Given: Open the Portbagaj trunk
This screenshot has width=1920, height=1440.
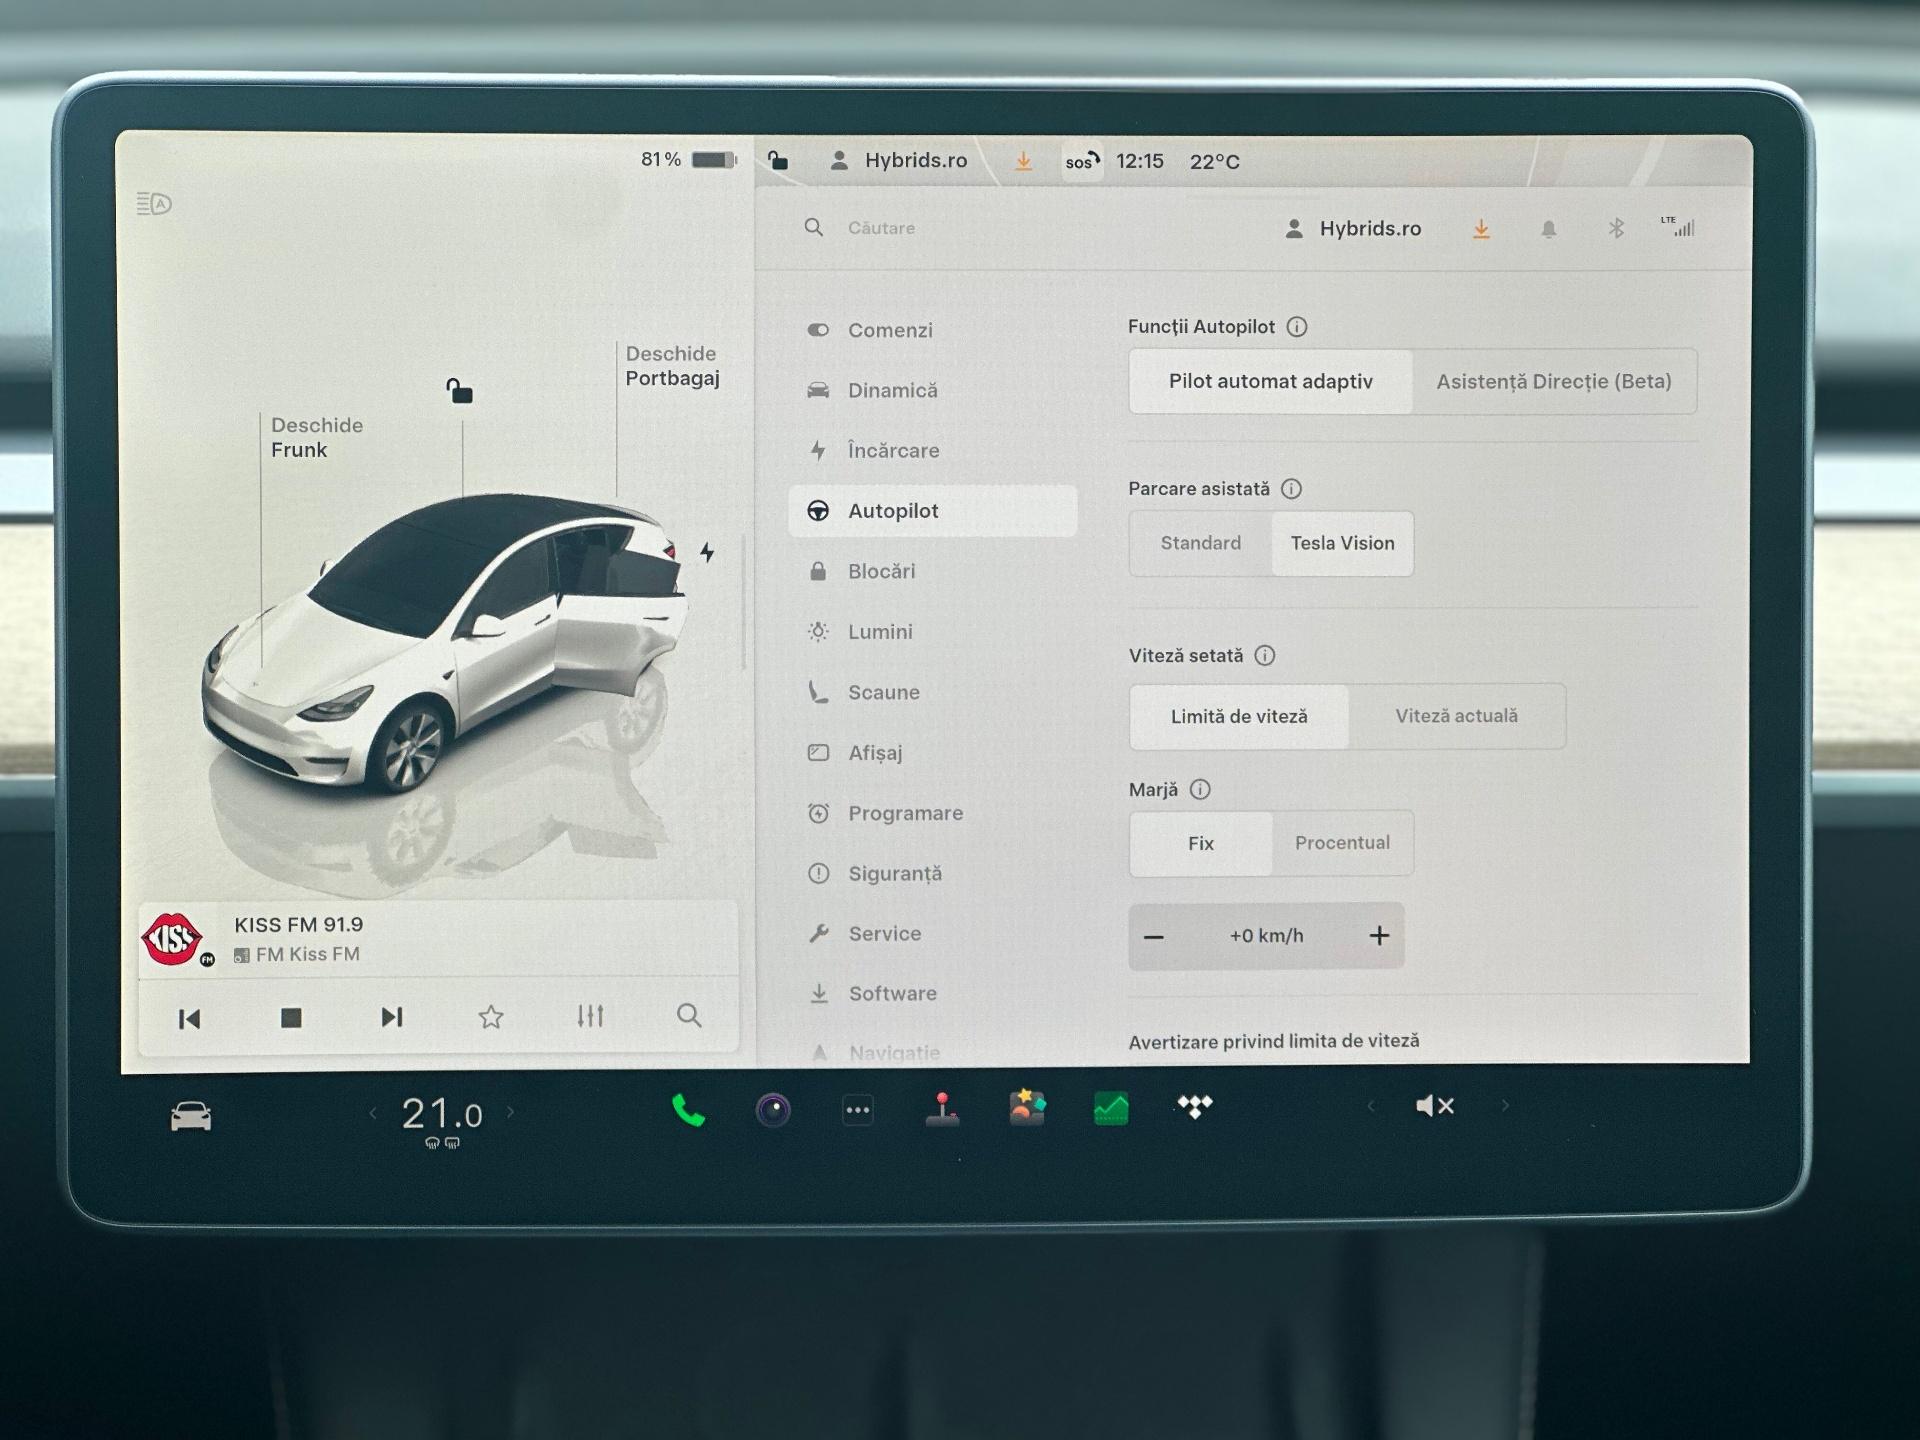Looking at the screenshot, I should 672,366.
